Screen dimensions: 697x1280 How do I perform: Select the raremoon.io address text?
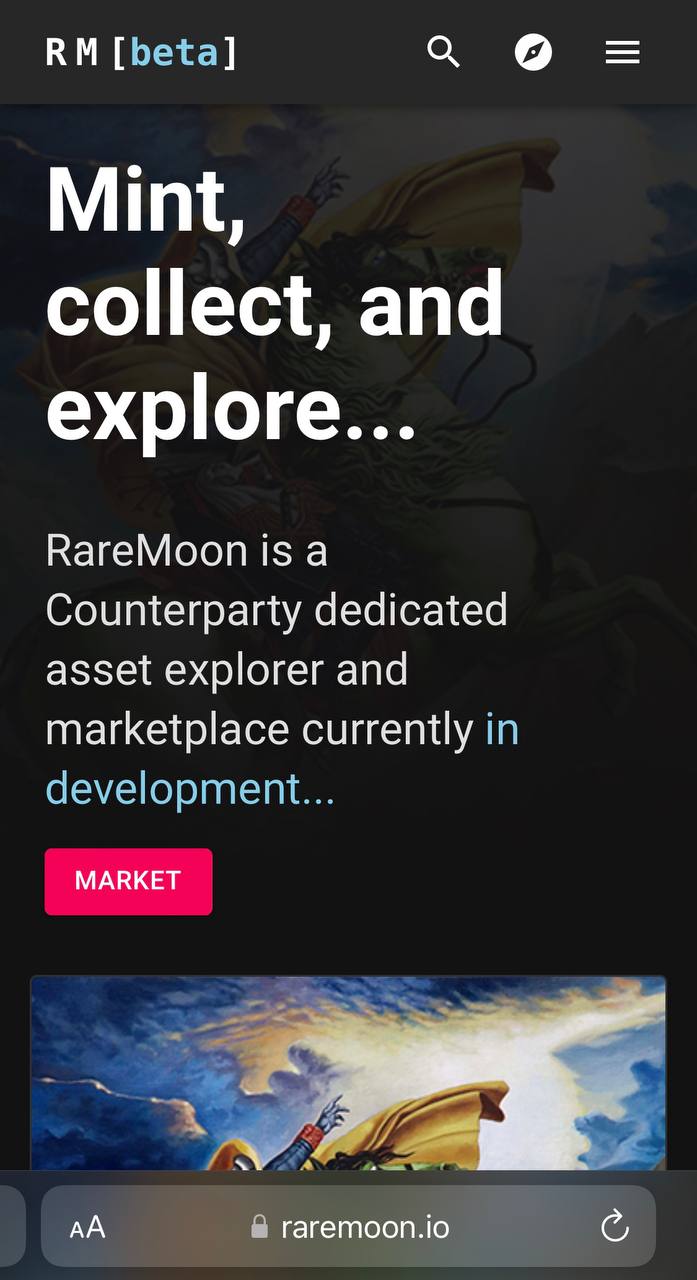(365, 1227)
